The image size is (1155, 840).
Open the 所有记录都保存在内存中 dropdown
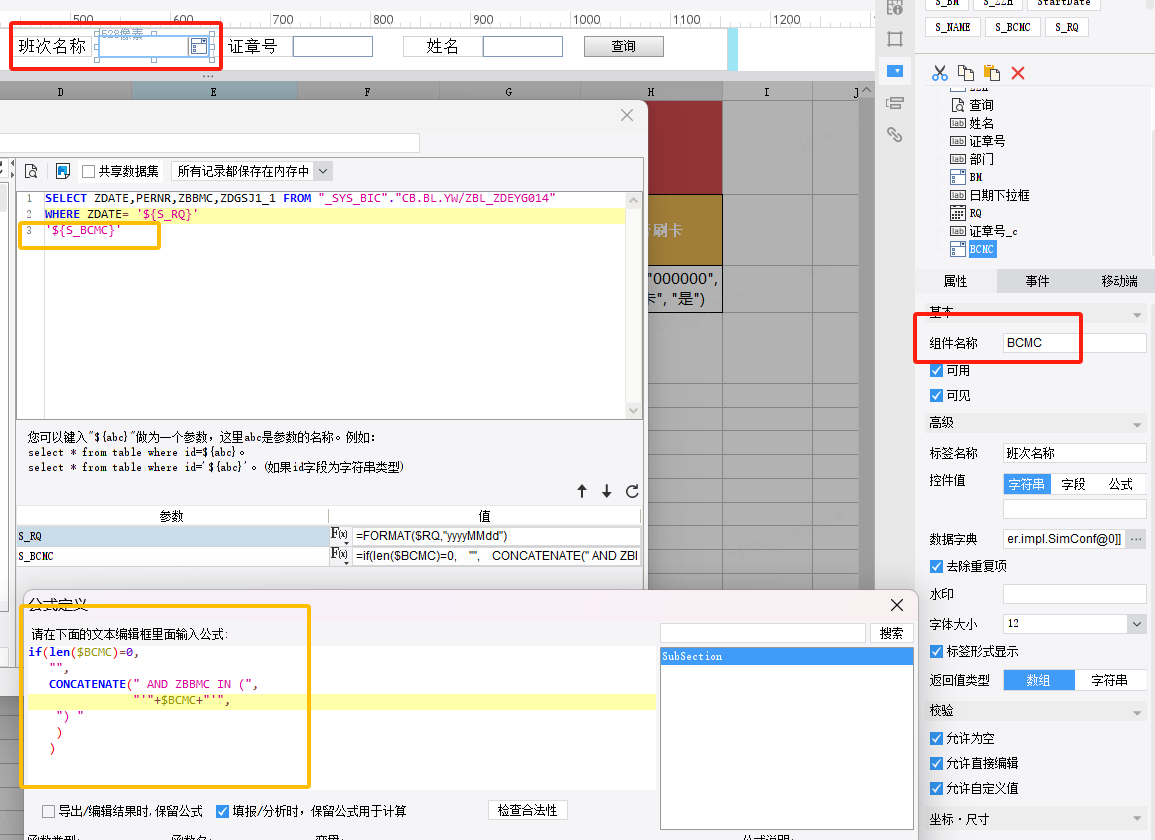pyautogui.click(x=252, y=171)
